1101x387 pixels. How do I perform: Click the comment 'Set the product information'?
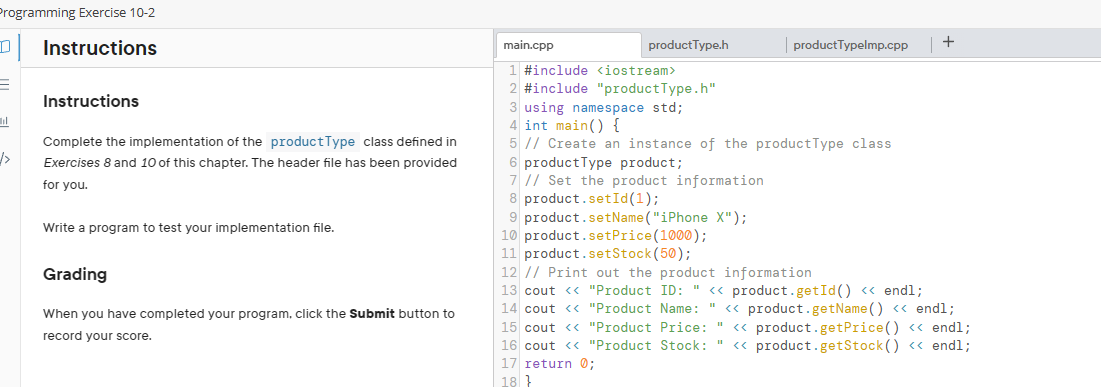point(644,181)
